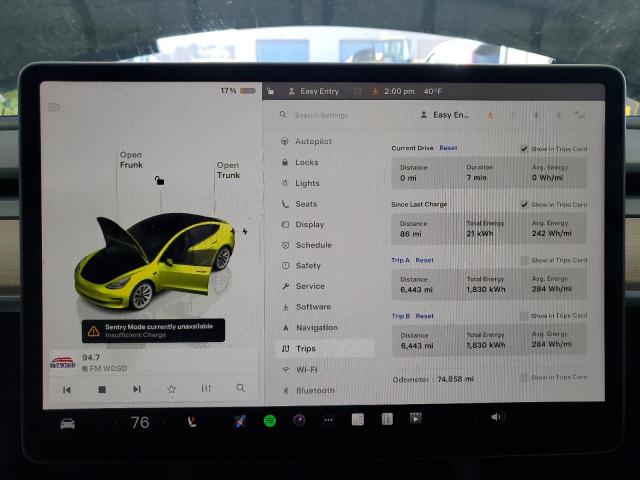This screenshot has width=640, height=480.
Task: Tap Open Trunk
Action: (x=228, y=170)
